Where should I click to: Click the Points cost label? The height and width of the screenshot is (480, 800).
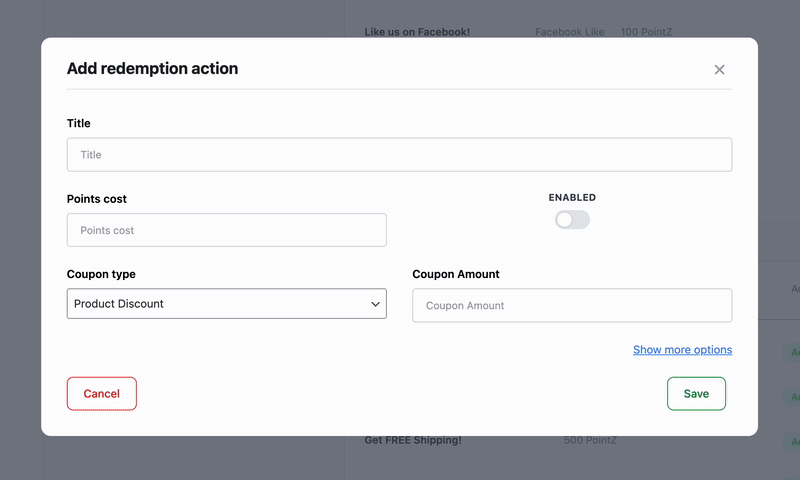click(x=97, y=199)
